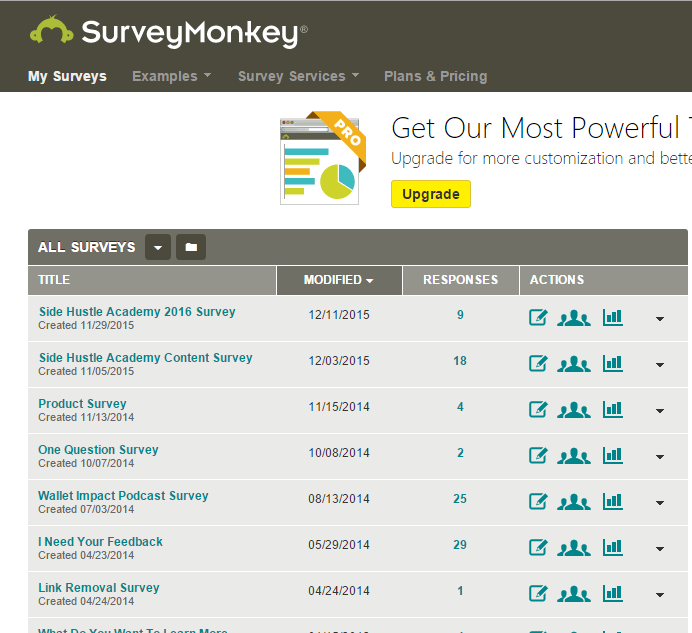
Task: View Link Removal Survey's 1 response
Action: pyautogui.click(x=460, y=591)
